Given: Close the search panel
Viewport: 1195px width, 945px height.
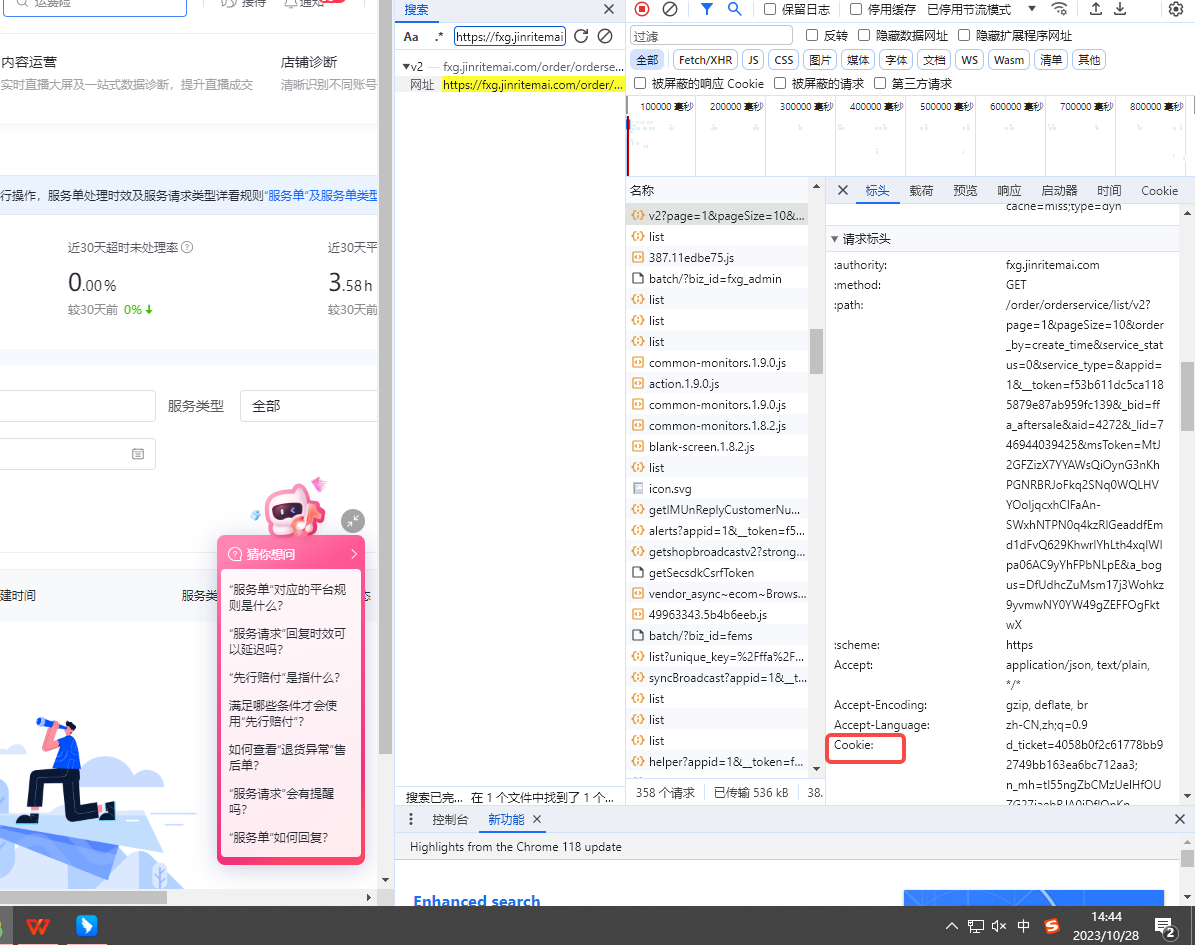Looking at the screenshot, I should click(608, 9).
